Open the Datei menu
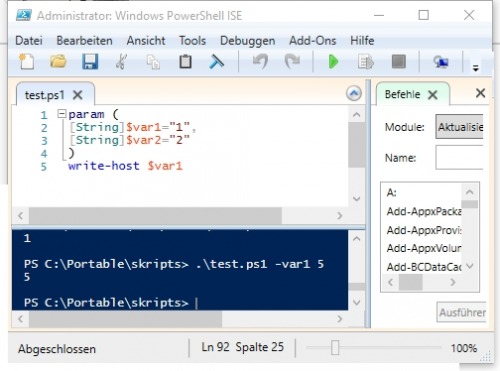The width and height of the screenshot is (500, 371). coord(29,41)
